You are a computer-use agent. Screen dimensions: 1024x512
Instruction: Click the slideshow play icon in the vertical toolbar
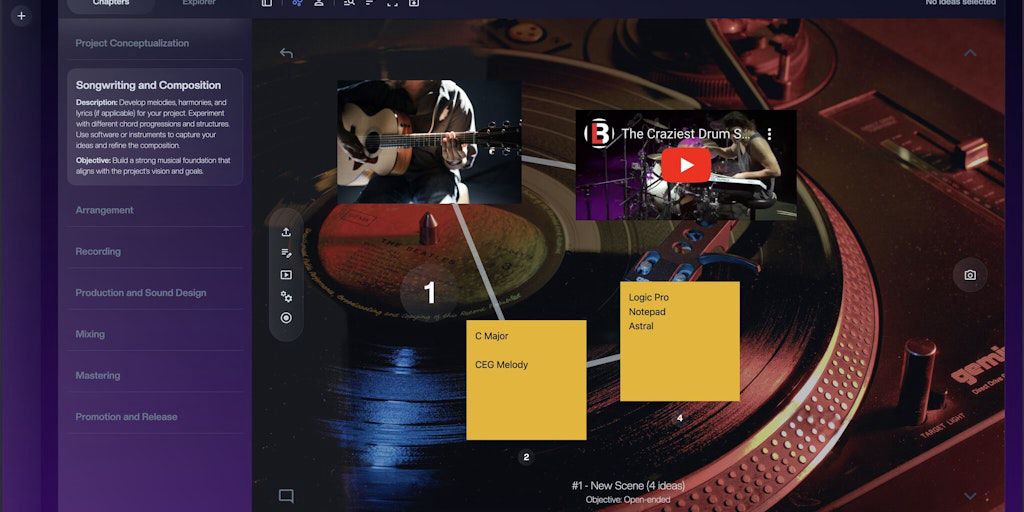pyautogui.click(x=286, y=275)
